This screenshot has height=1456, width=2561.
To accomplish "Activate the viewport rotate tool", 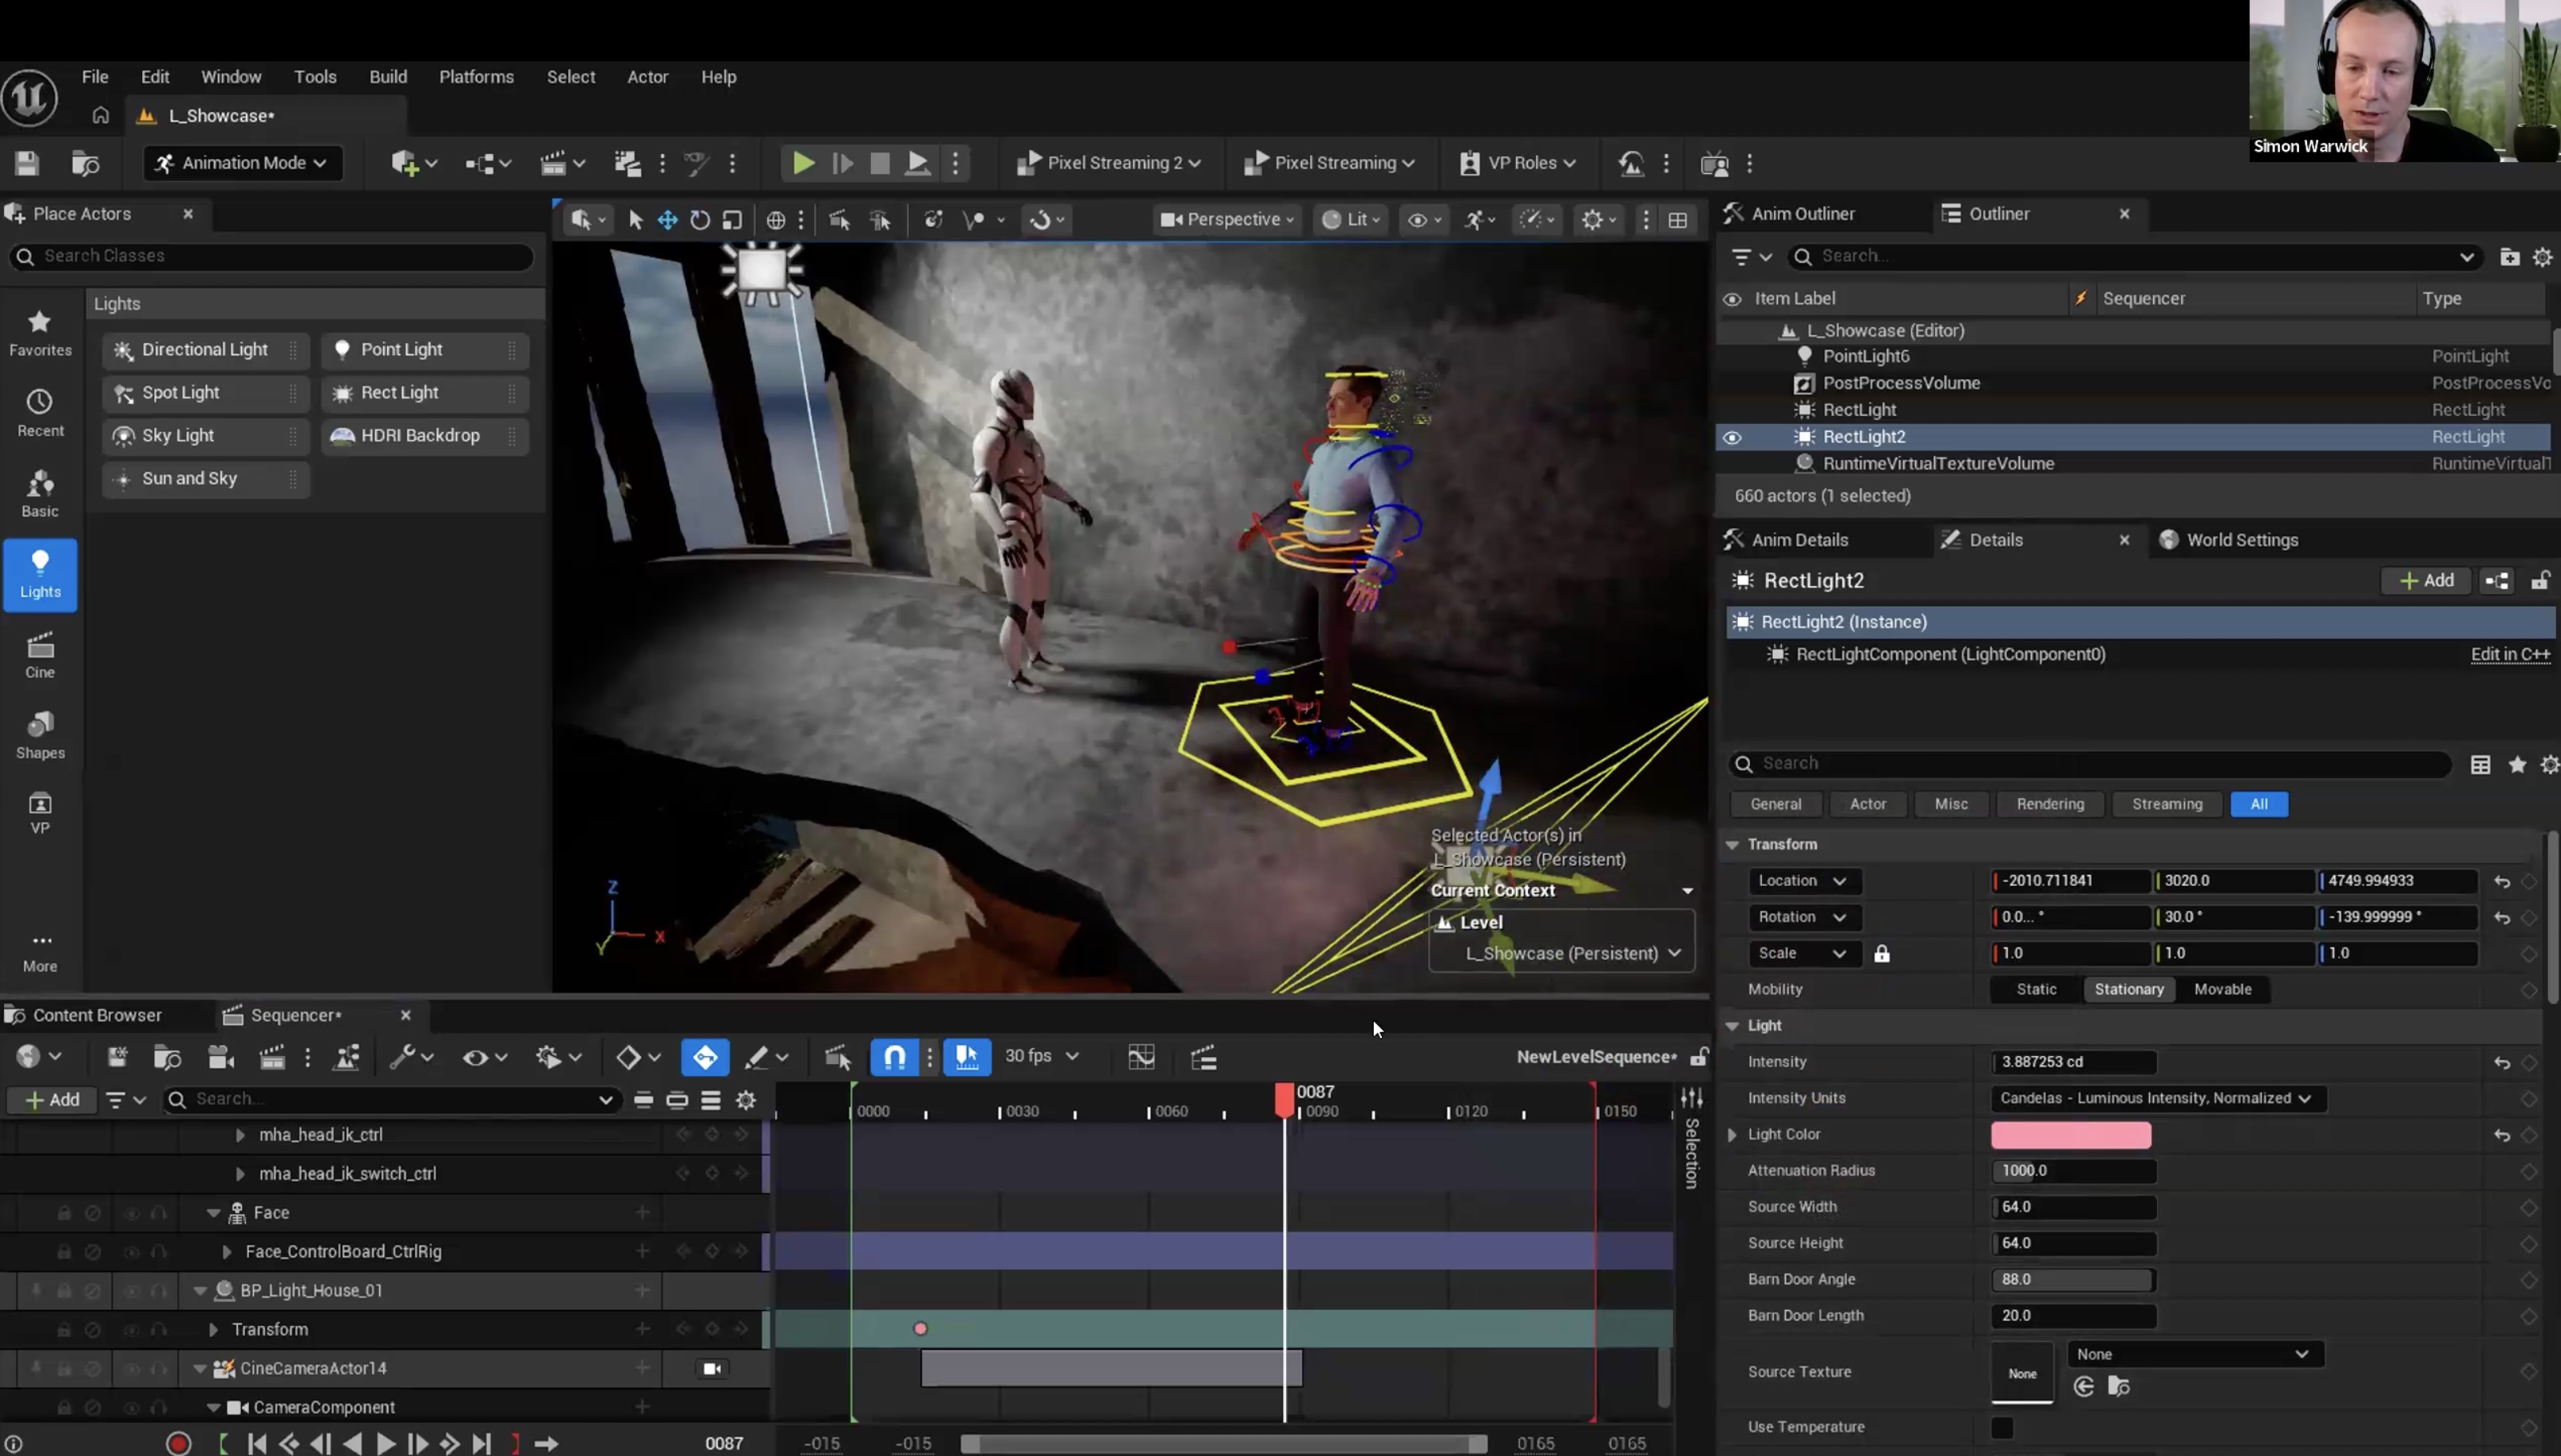I will pyautogui.click(x=700, y=220).
